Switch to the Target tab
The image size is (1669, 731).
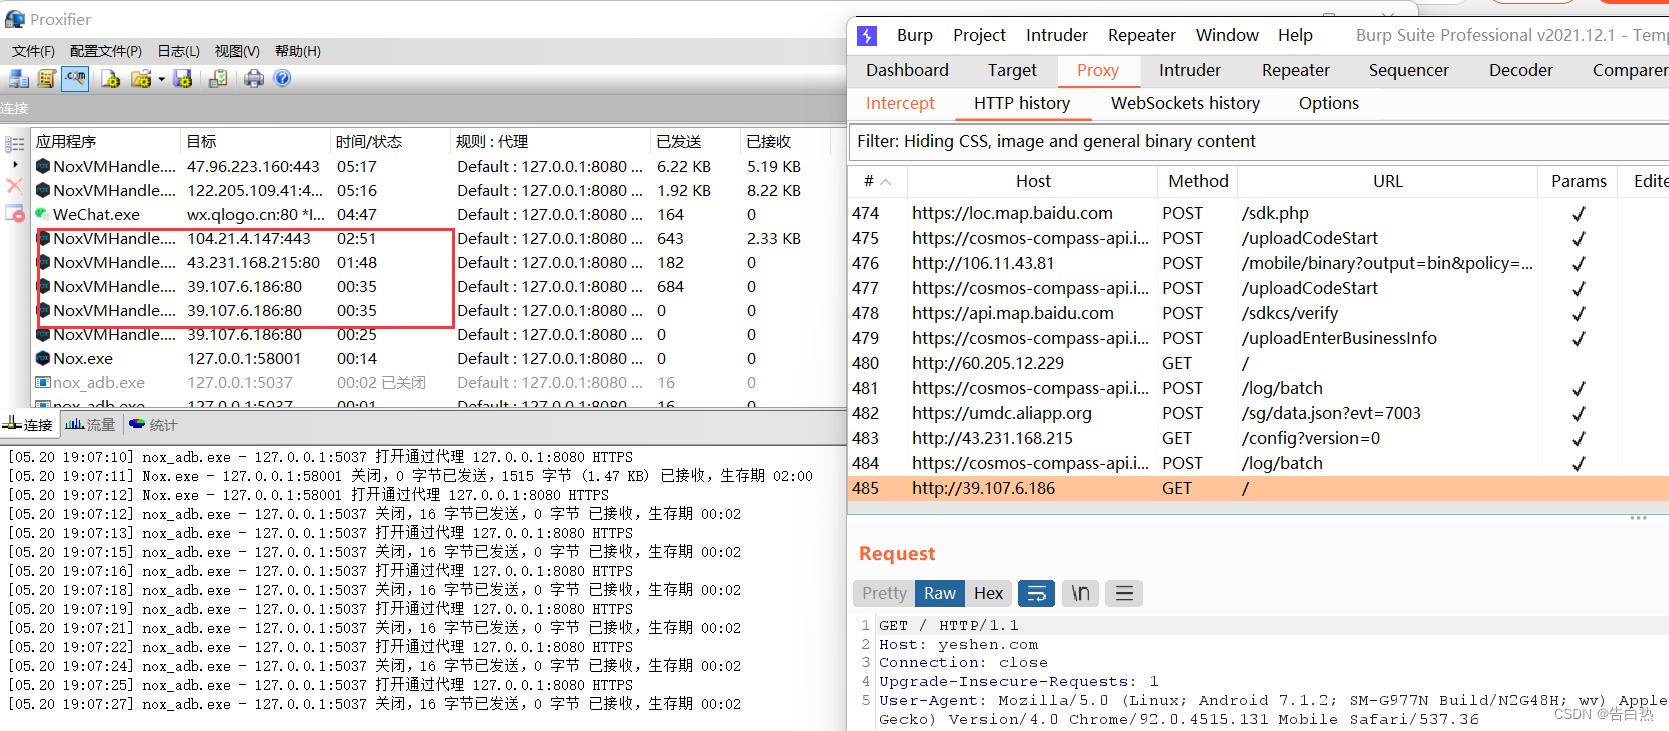[x=1012, y=70]
